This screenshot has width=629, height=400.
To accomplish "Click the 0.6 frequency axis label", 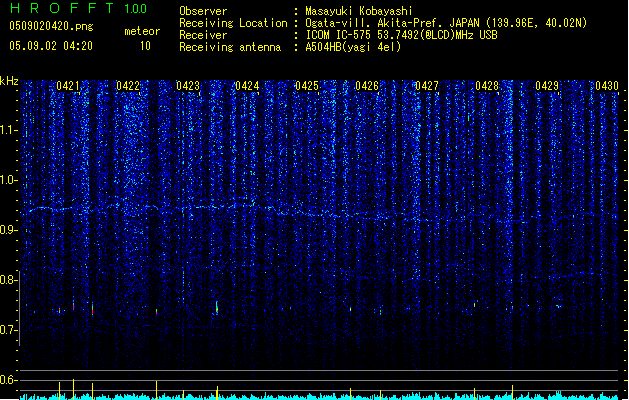I will tap(9, 380).
